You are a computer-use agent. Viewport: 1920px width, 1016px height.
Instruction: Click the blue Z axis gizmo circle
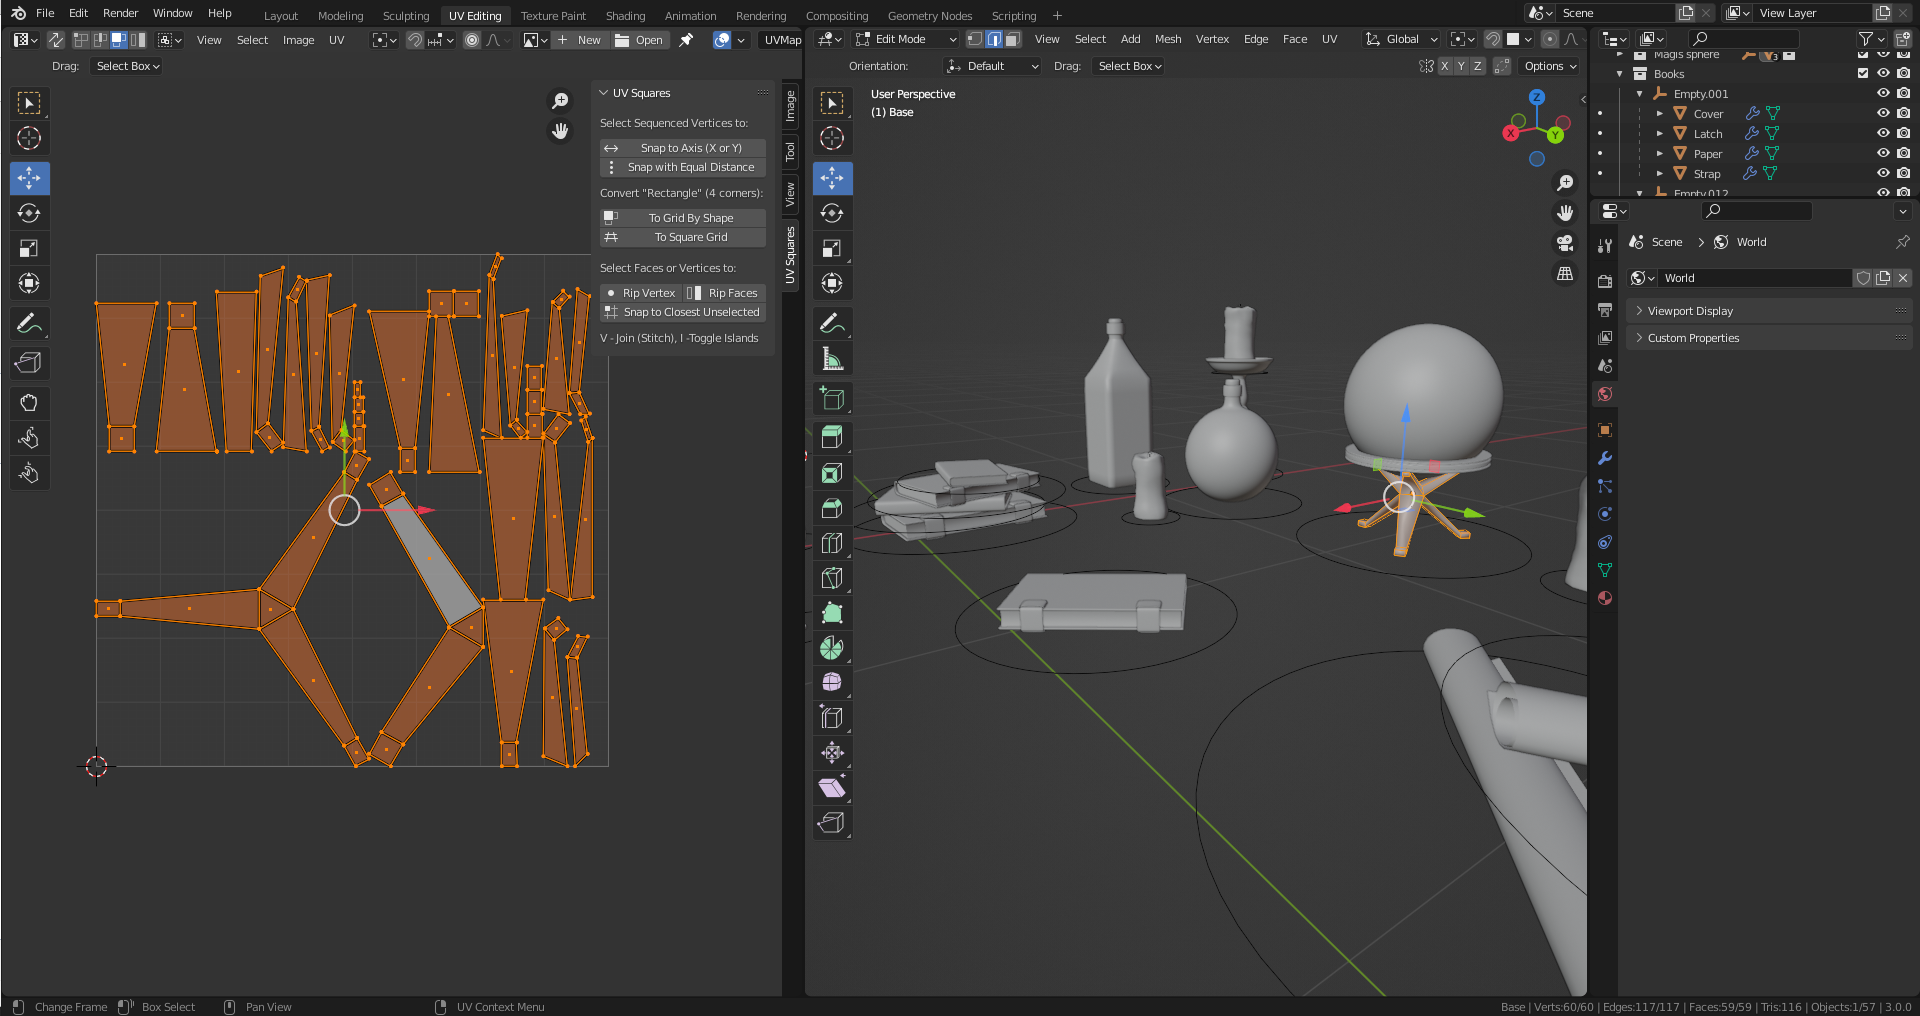click(1537, 97)
